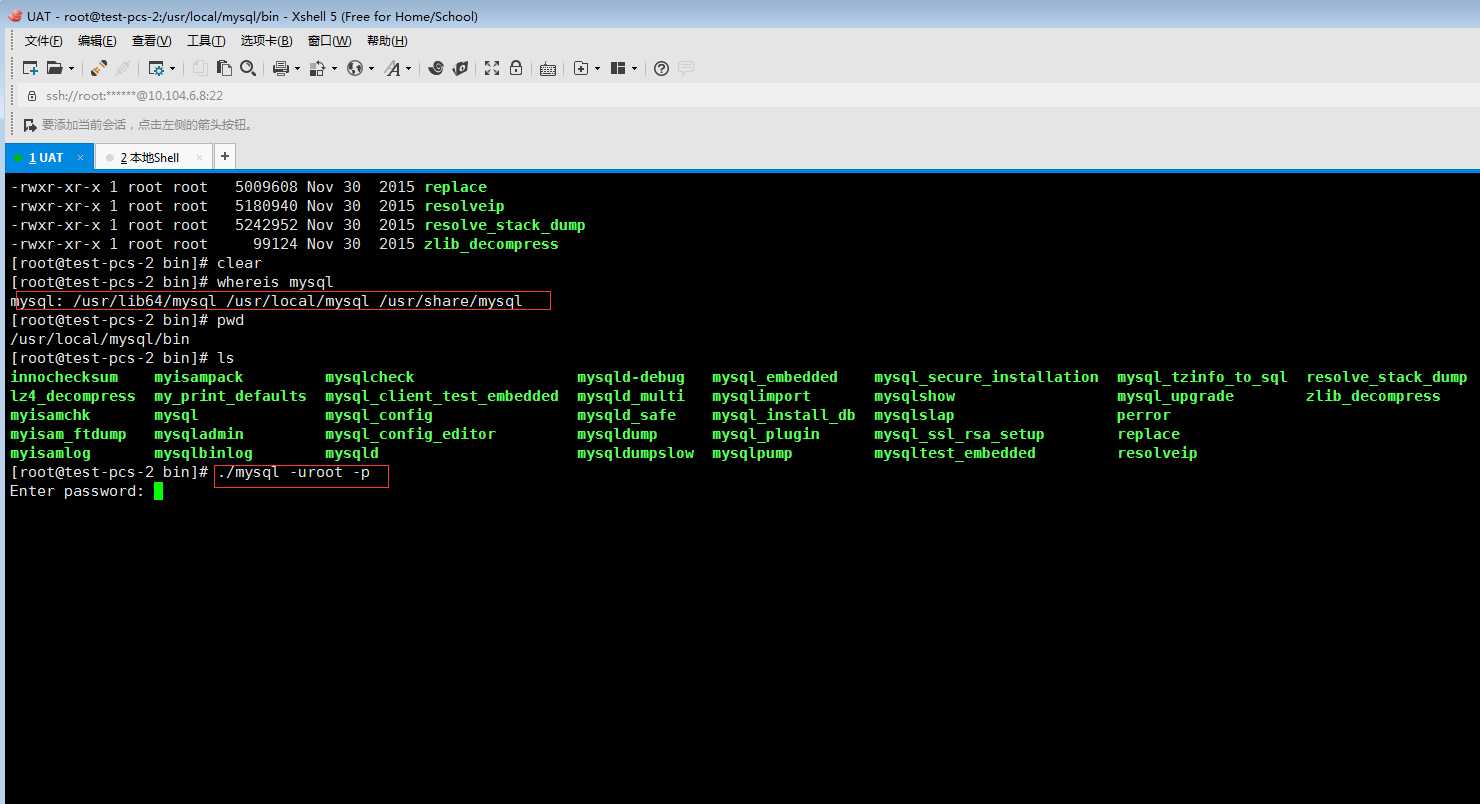Viewport: 1480px width, 804px height.
Task: Click the virtual keyboard icon
Action: pos(548,69)
